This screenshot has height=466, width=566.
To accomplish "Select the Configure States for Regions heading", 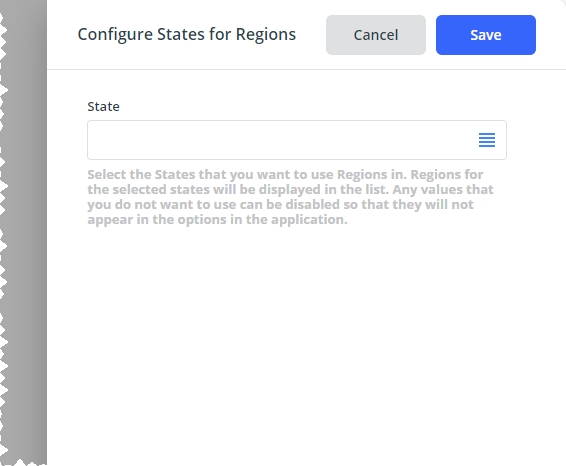I will click(x=187, y=35).
